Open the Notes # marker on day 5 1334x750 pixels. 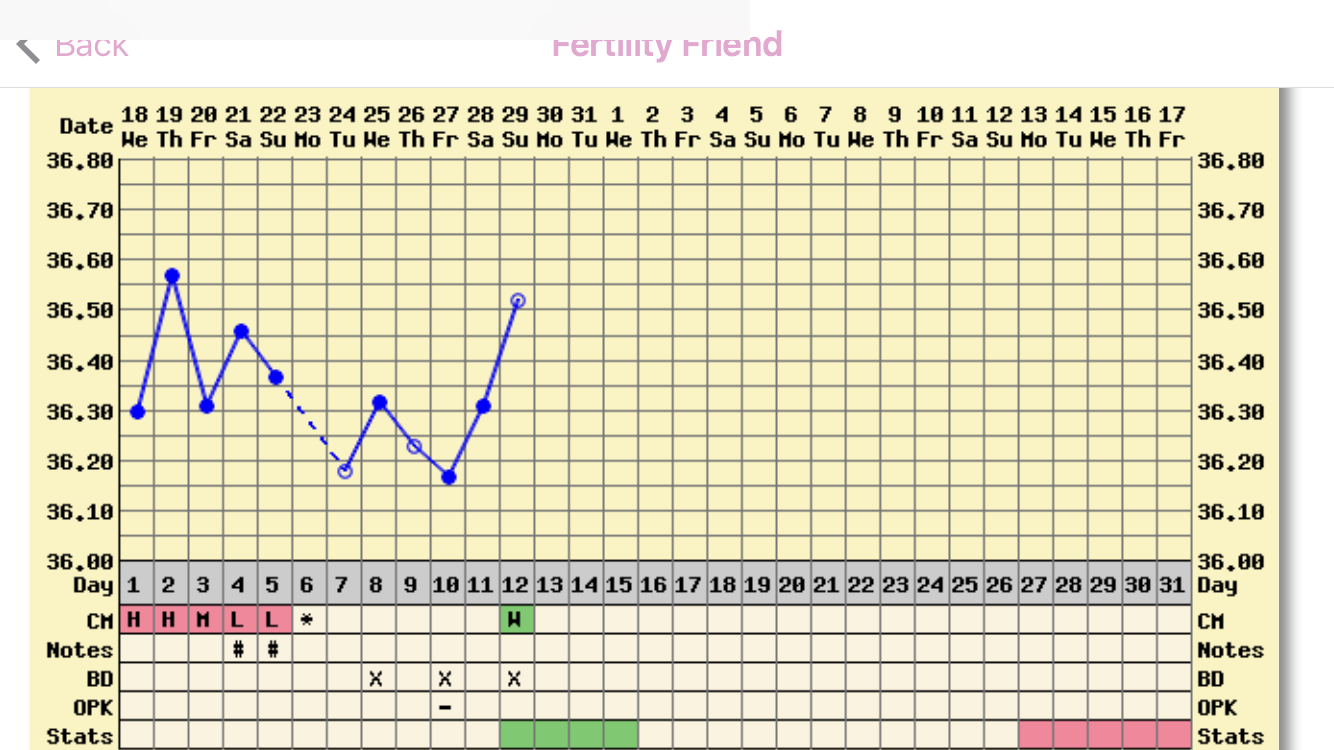(x=273, y=650)
